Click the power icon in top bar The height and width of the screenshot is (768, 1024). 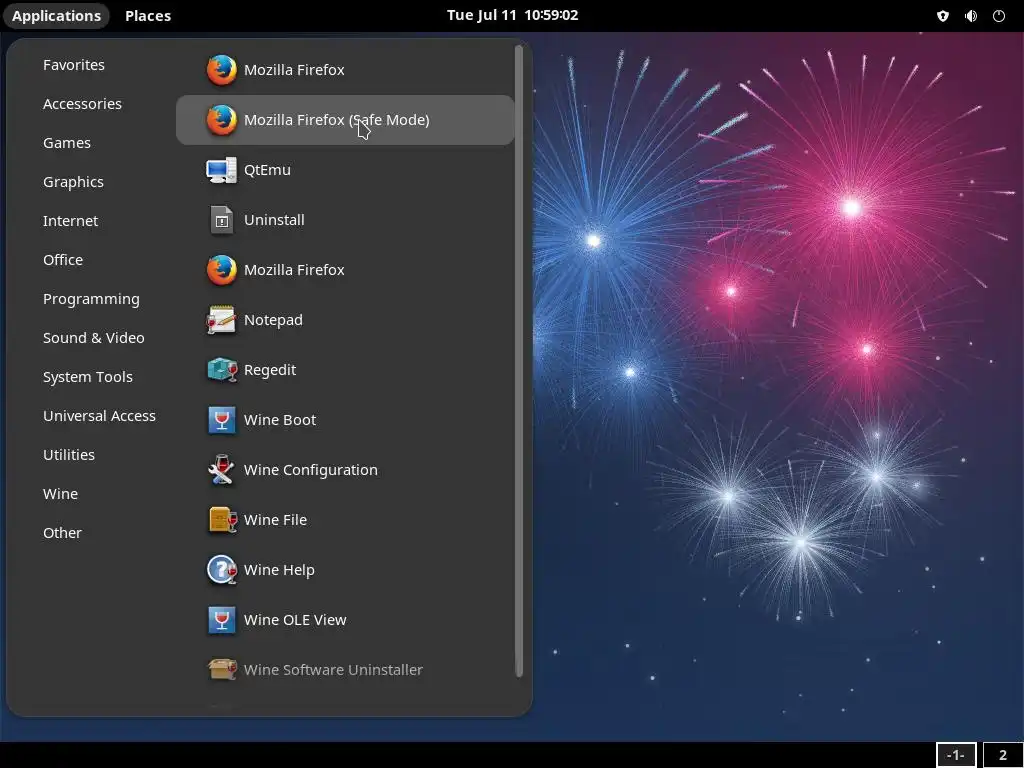[x=999, y=16]
